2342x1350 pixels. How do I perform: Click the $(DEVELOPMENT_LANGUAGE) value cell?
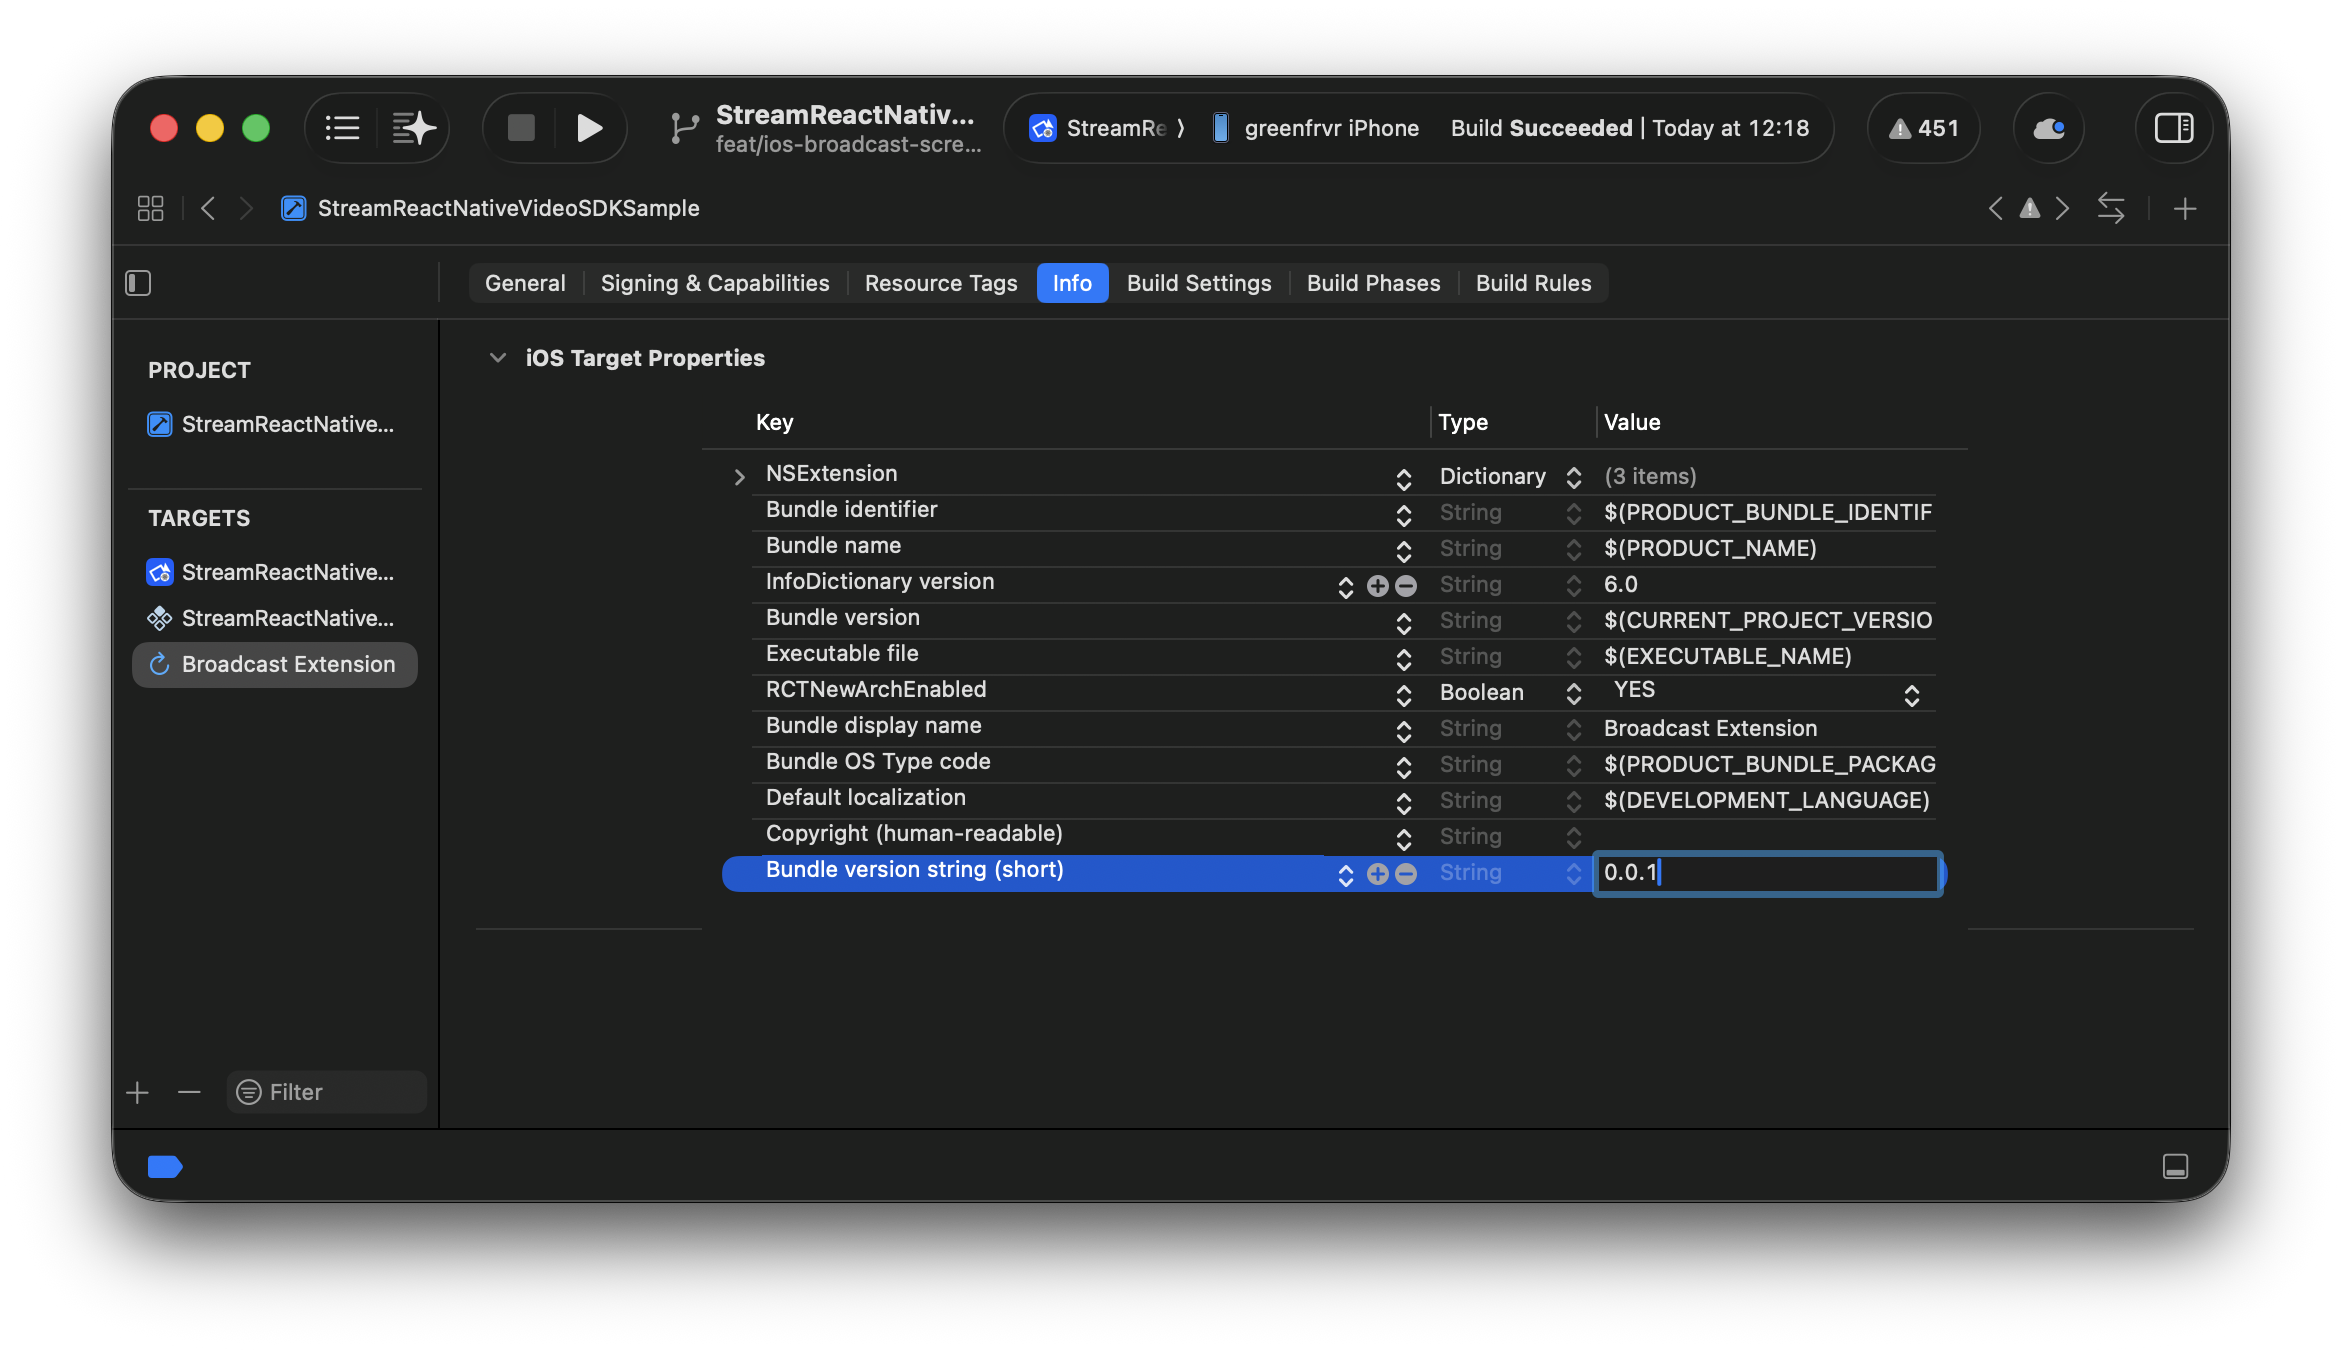(1767, 800)
